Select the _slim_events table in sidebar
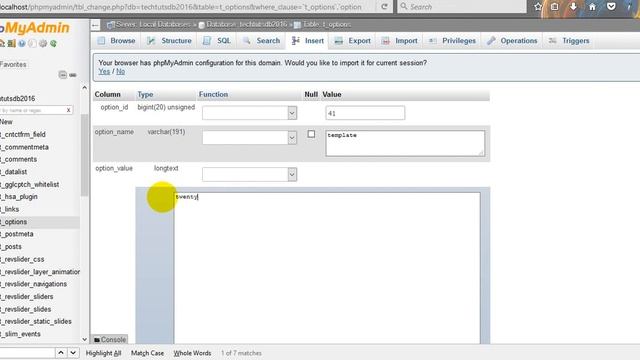Image resolution: width=640 pixels, height=360 pixels. pyautogui.click(x=20, y=334)
